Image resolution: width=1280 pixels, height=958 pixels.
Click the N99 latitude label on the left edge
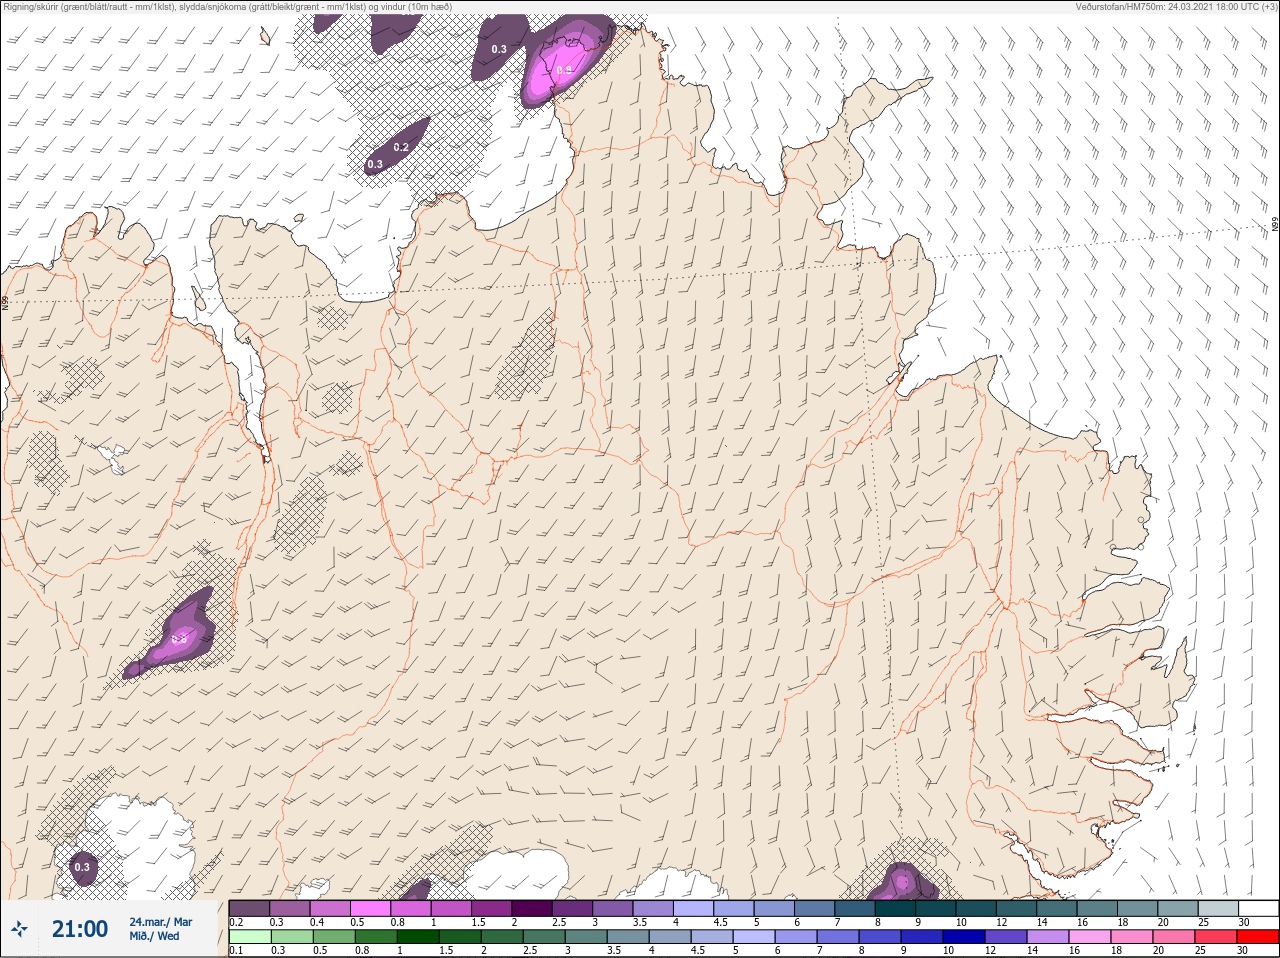click(x=5, y=302)
